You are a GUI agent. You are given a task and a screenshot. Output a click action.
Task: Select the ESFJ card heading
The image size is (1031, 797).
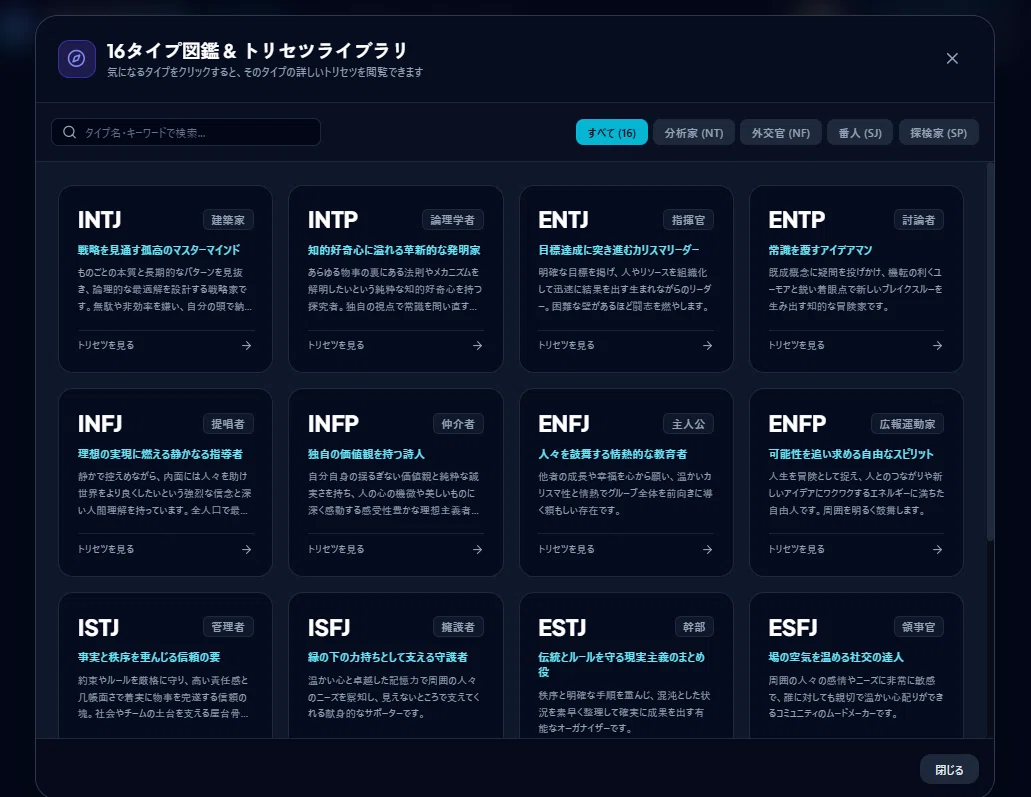pyautogui.click(x=793, y=628)
